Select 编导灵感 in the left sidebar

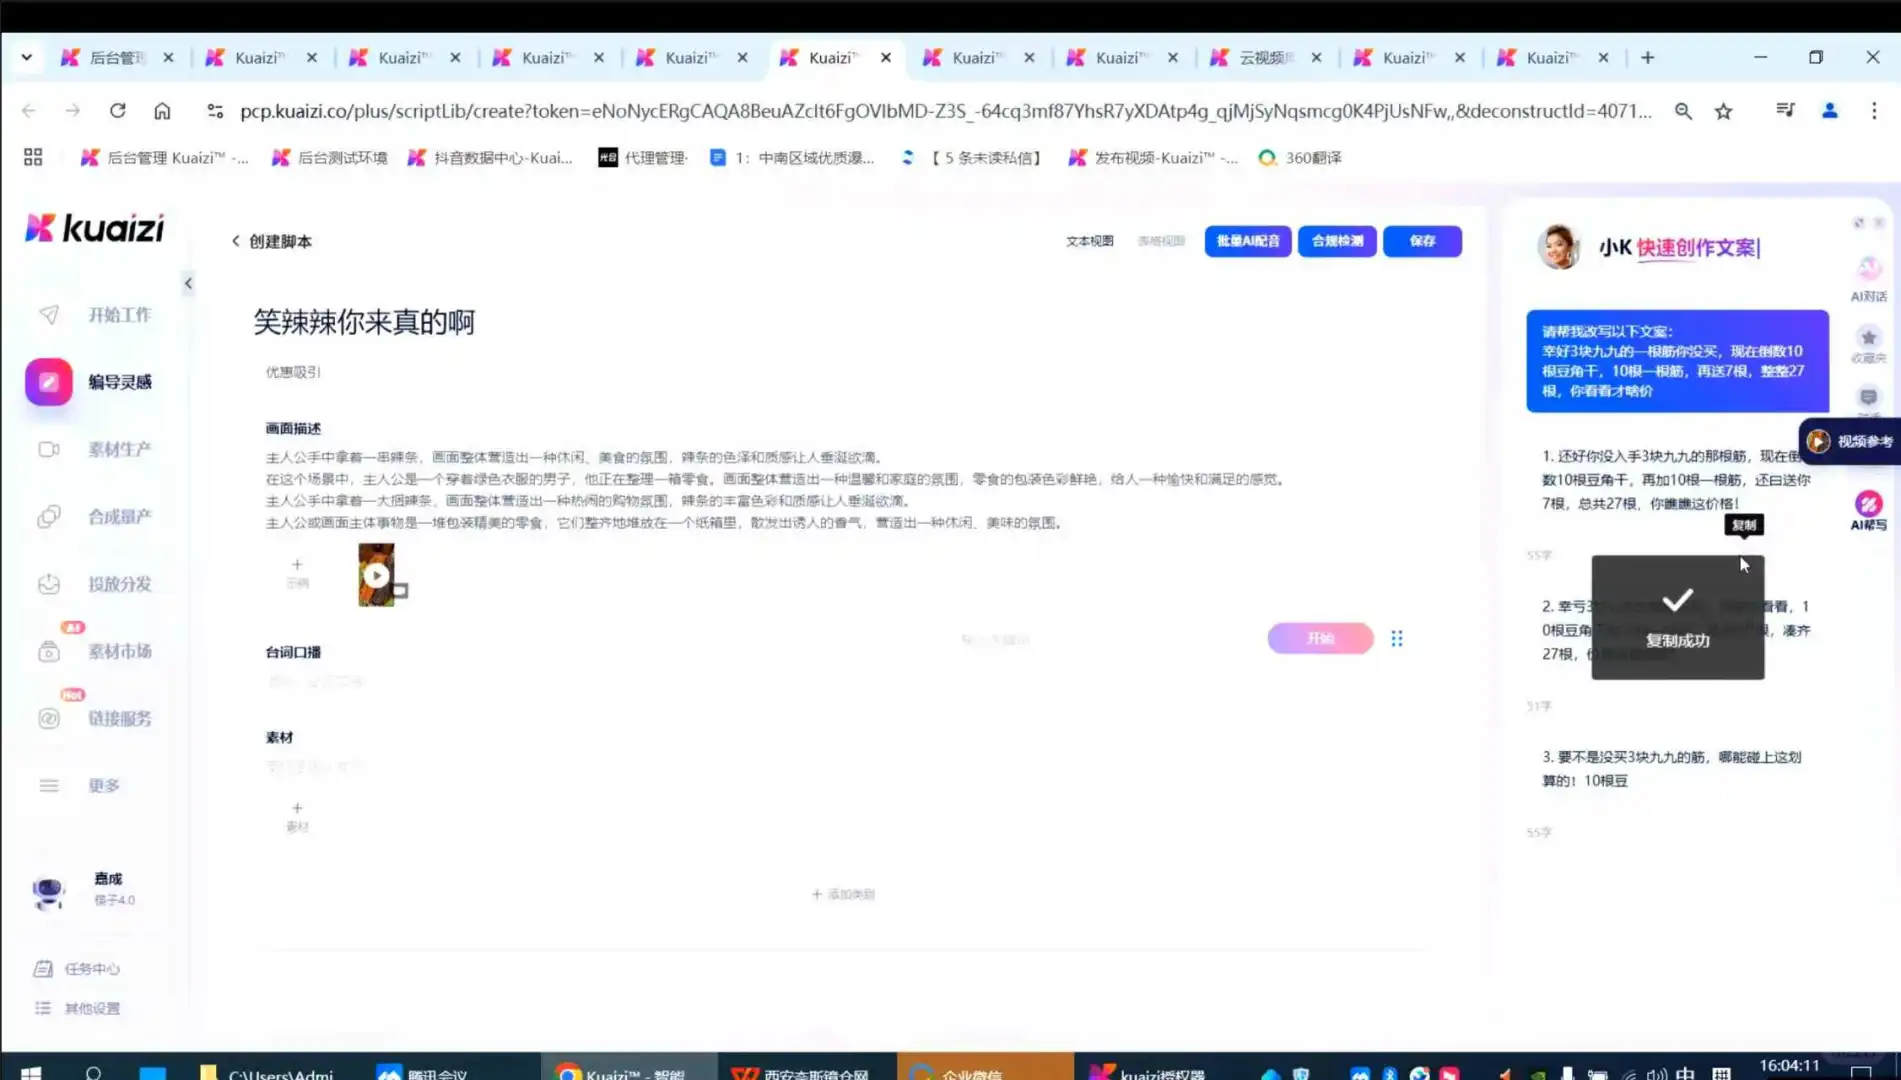[120, 381]
